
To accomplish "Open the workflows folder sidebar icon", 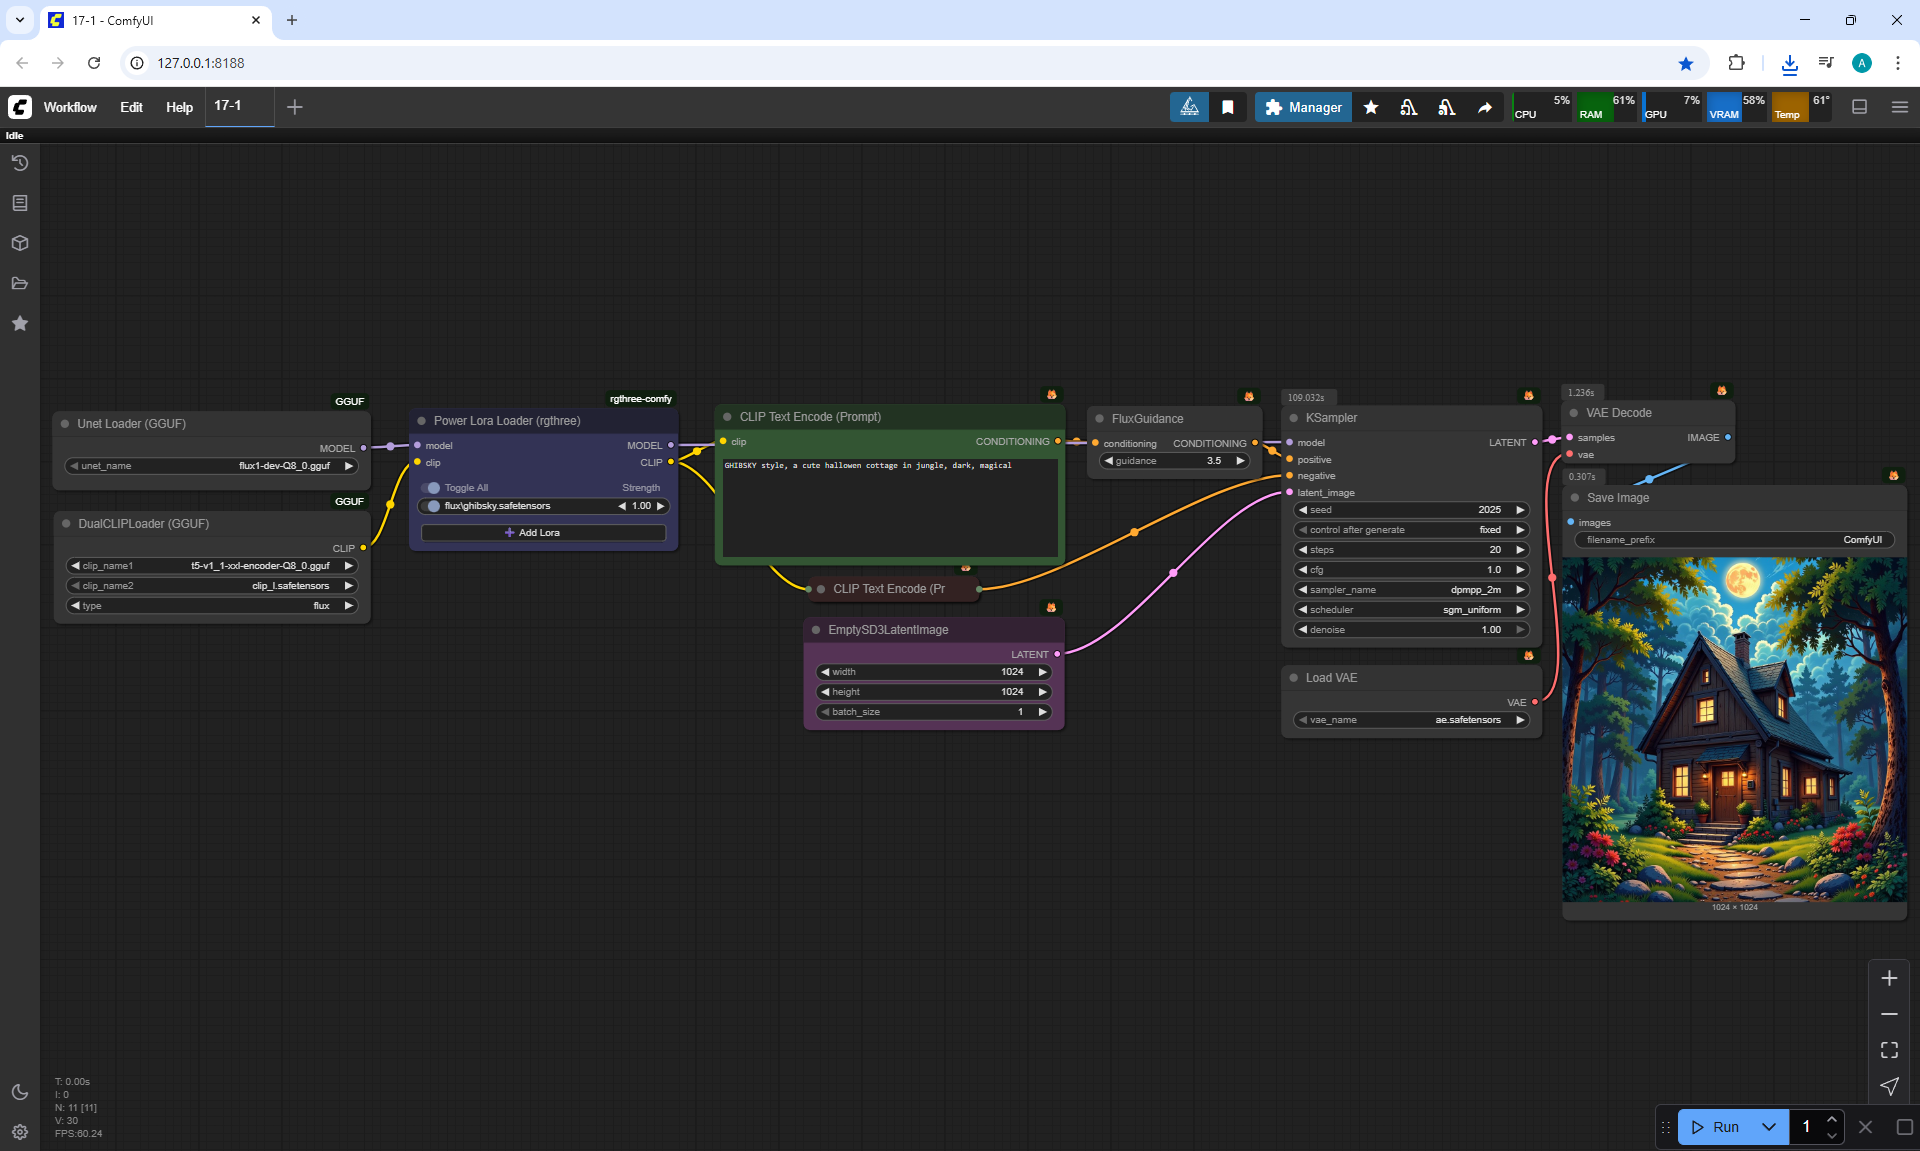I will pos(20,283).
